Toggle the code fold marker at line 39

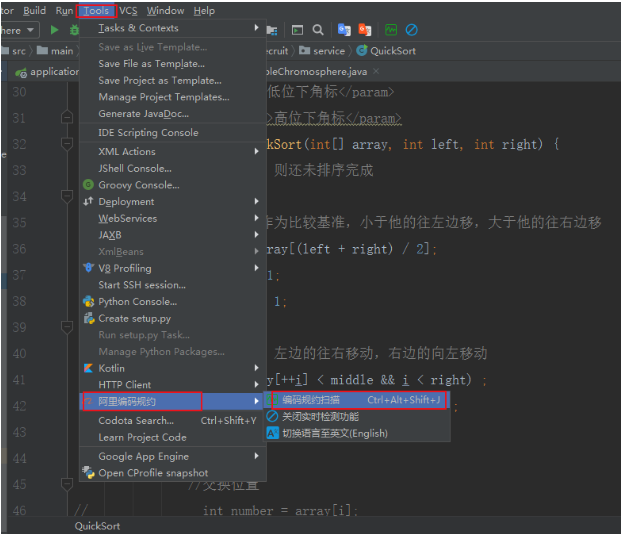pos(67,327)
